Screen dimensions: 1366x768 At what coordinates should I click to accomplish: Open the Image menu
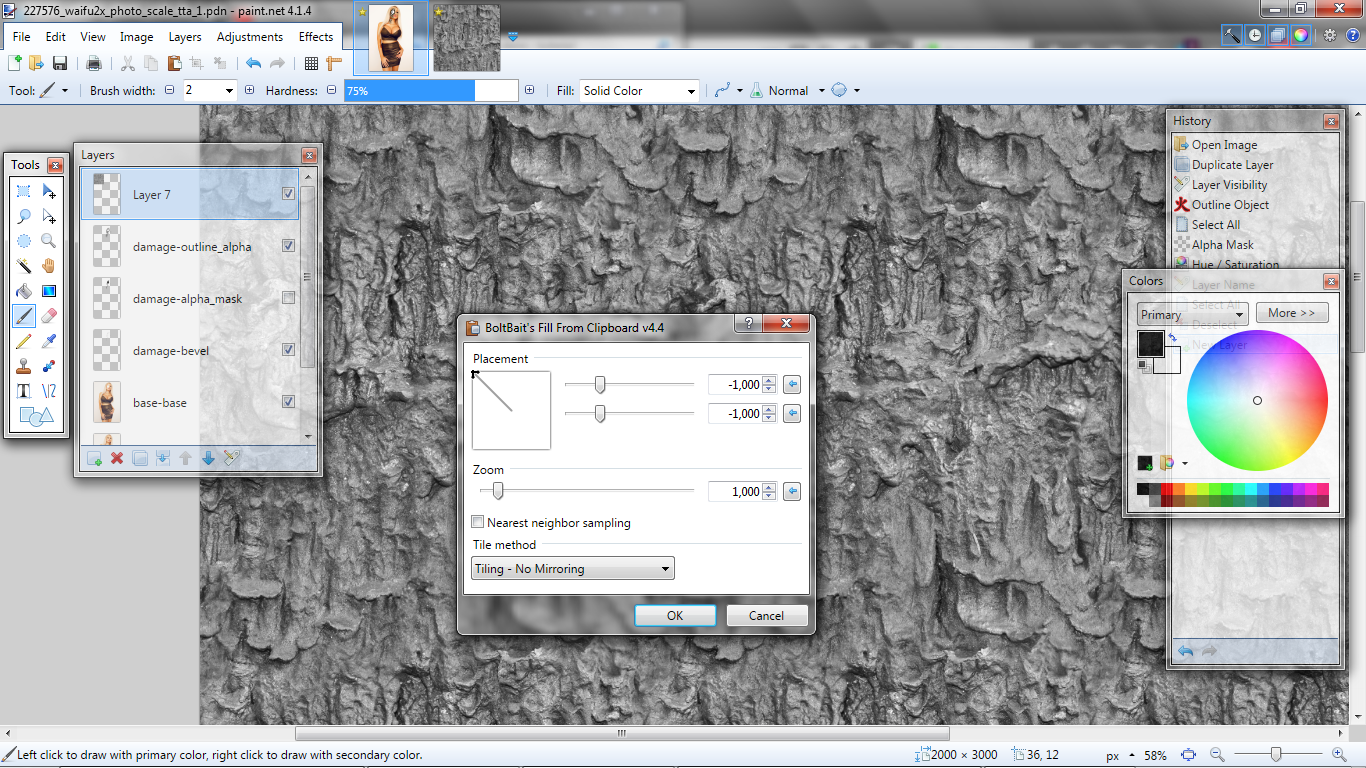(x=137, y=37)
